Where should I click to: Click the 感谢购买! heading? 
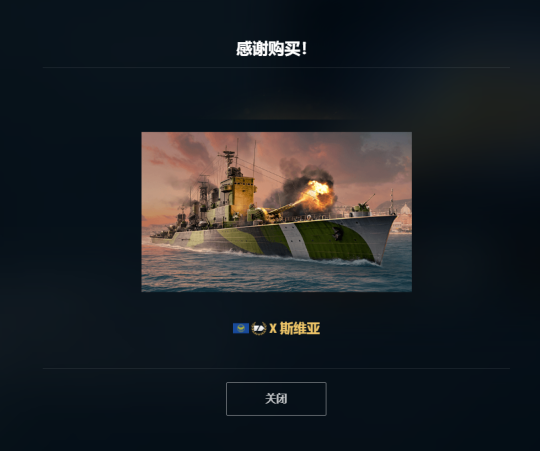tap(272, 49)
